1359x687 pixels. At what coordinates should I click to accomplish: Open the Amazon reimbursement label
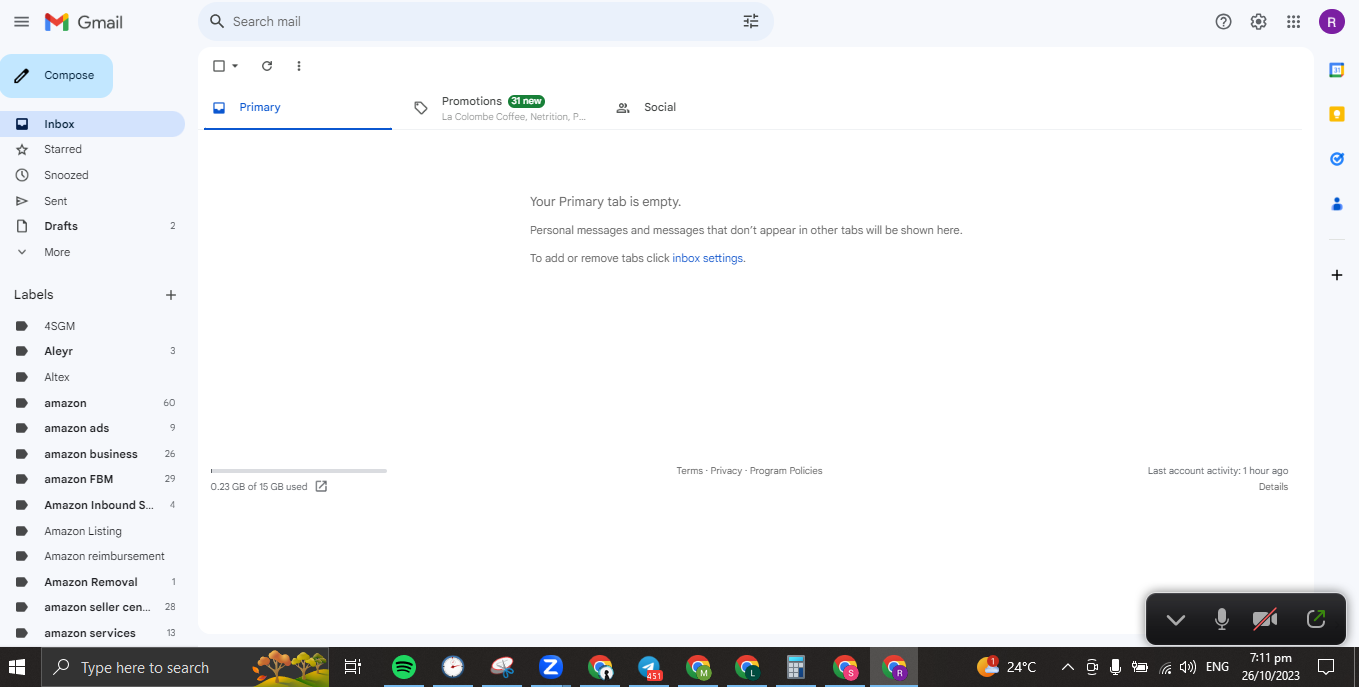click(x=92, y=556)
